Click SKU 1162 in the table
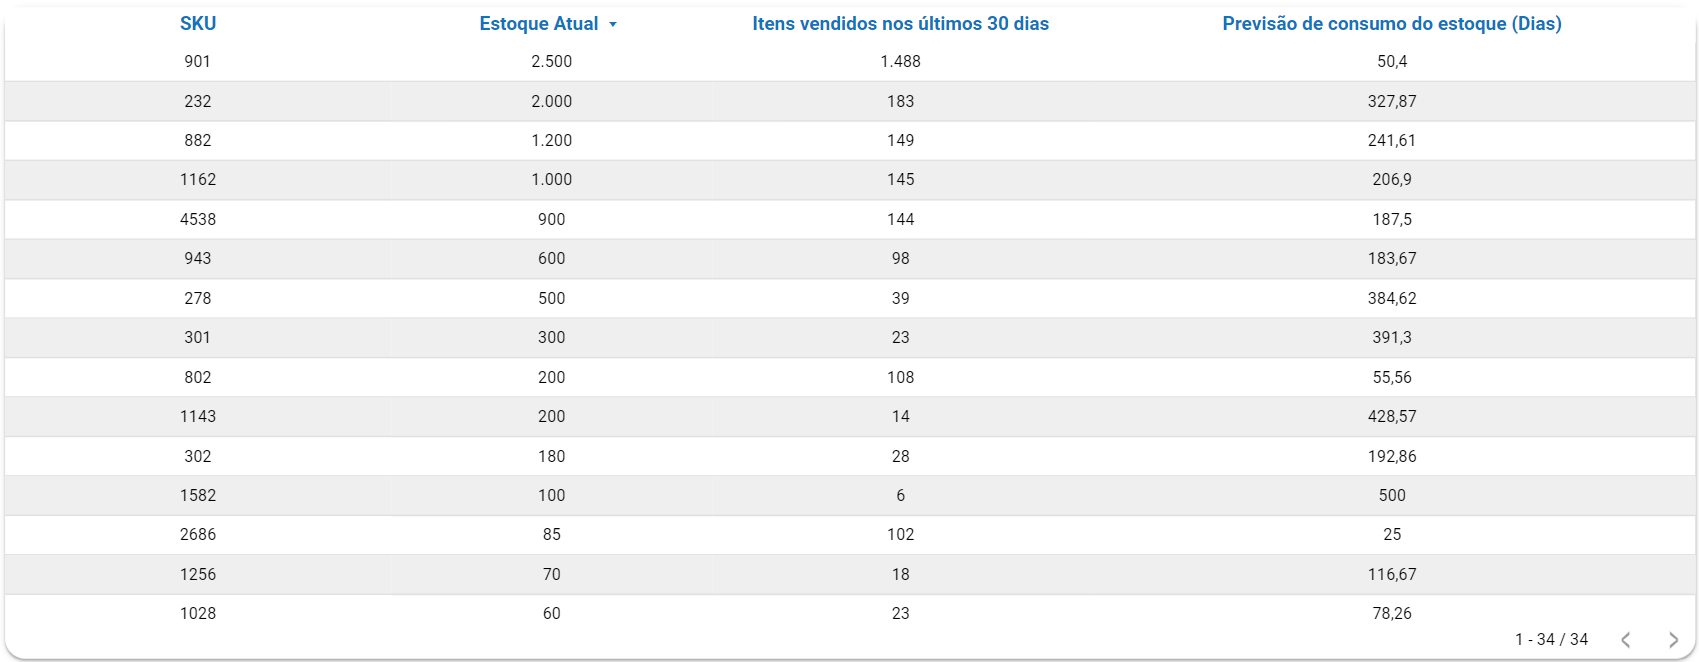Image resolution: width=1699 pixels, height=662 pixels. pos(198,180)
